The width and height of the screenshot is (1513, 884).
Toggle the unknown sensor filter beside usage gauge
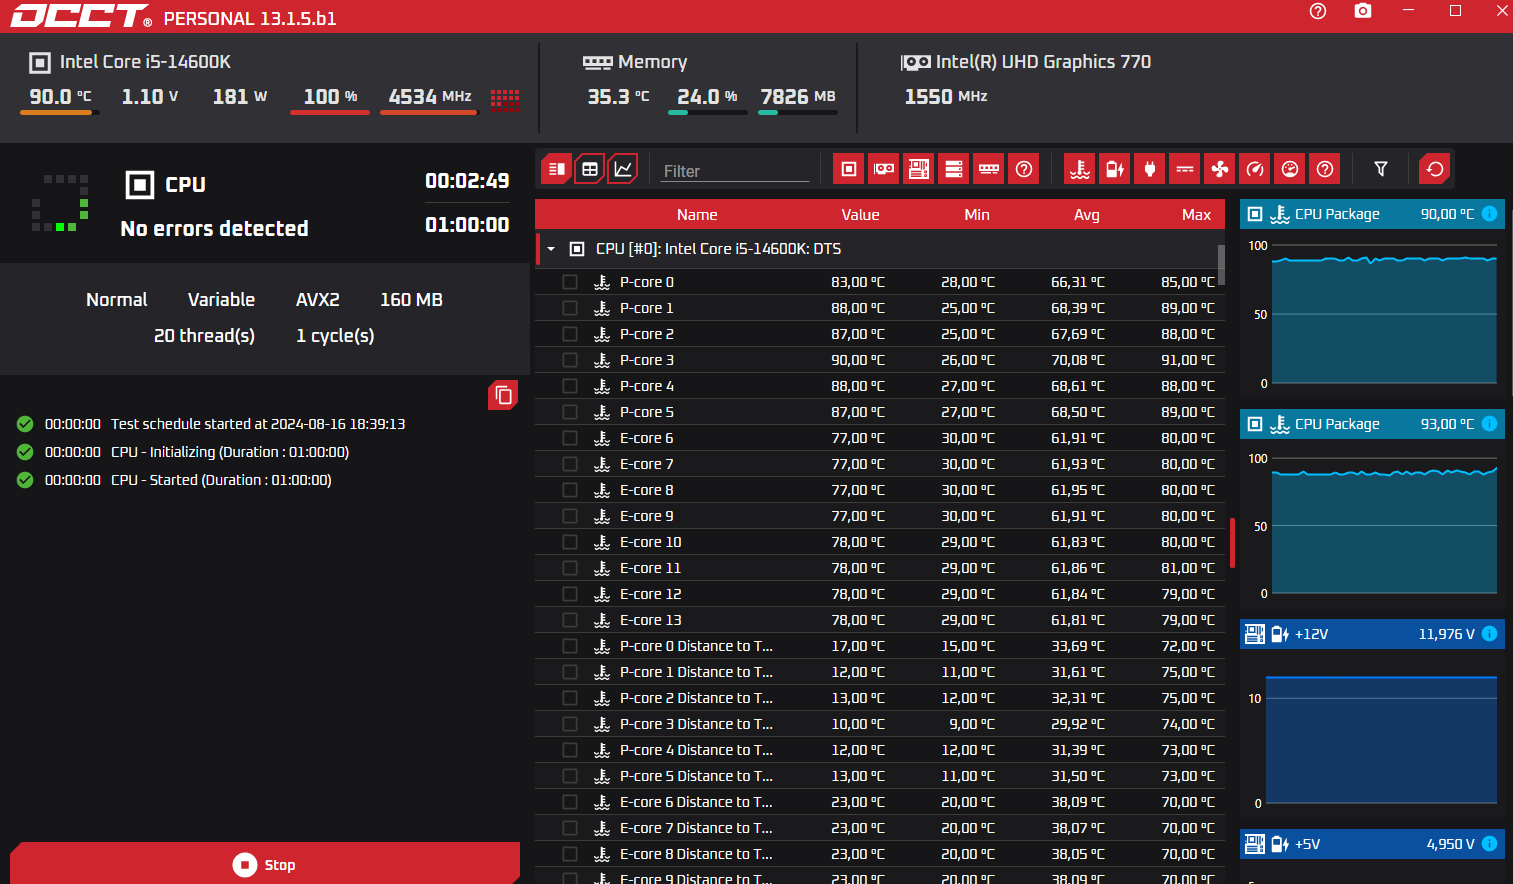click(x=1325, y=169)
